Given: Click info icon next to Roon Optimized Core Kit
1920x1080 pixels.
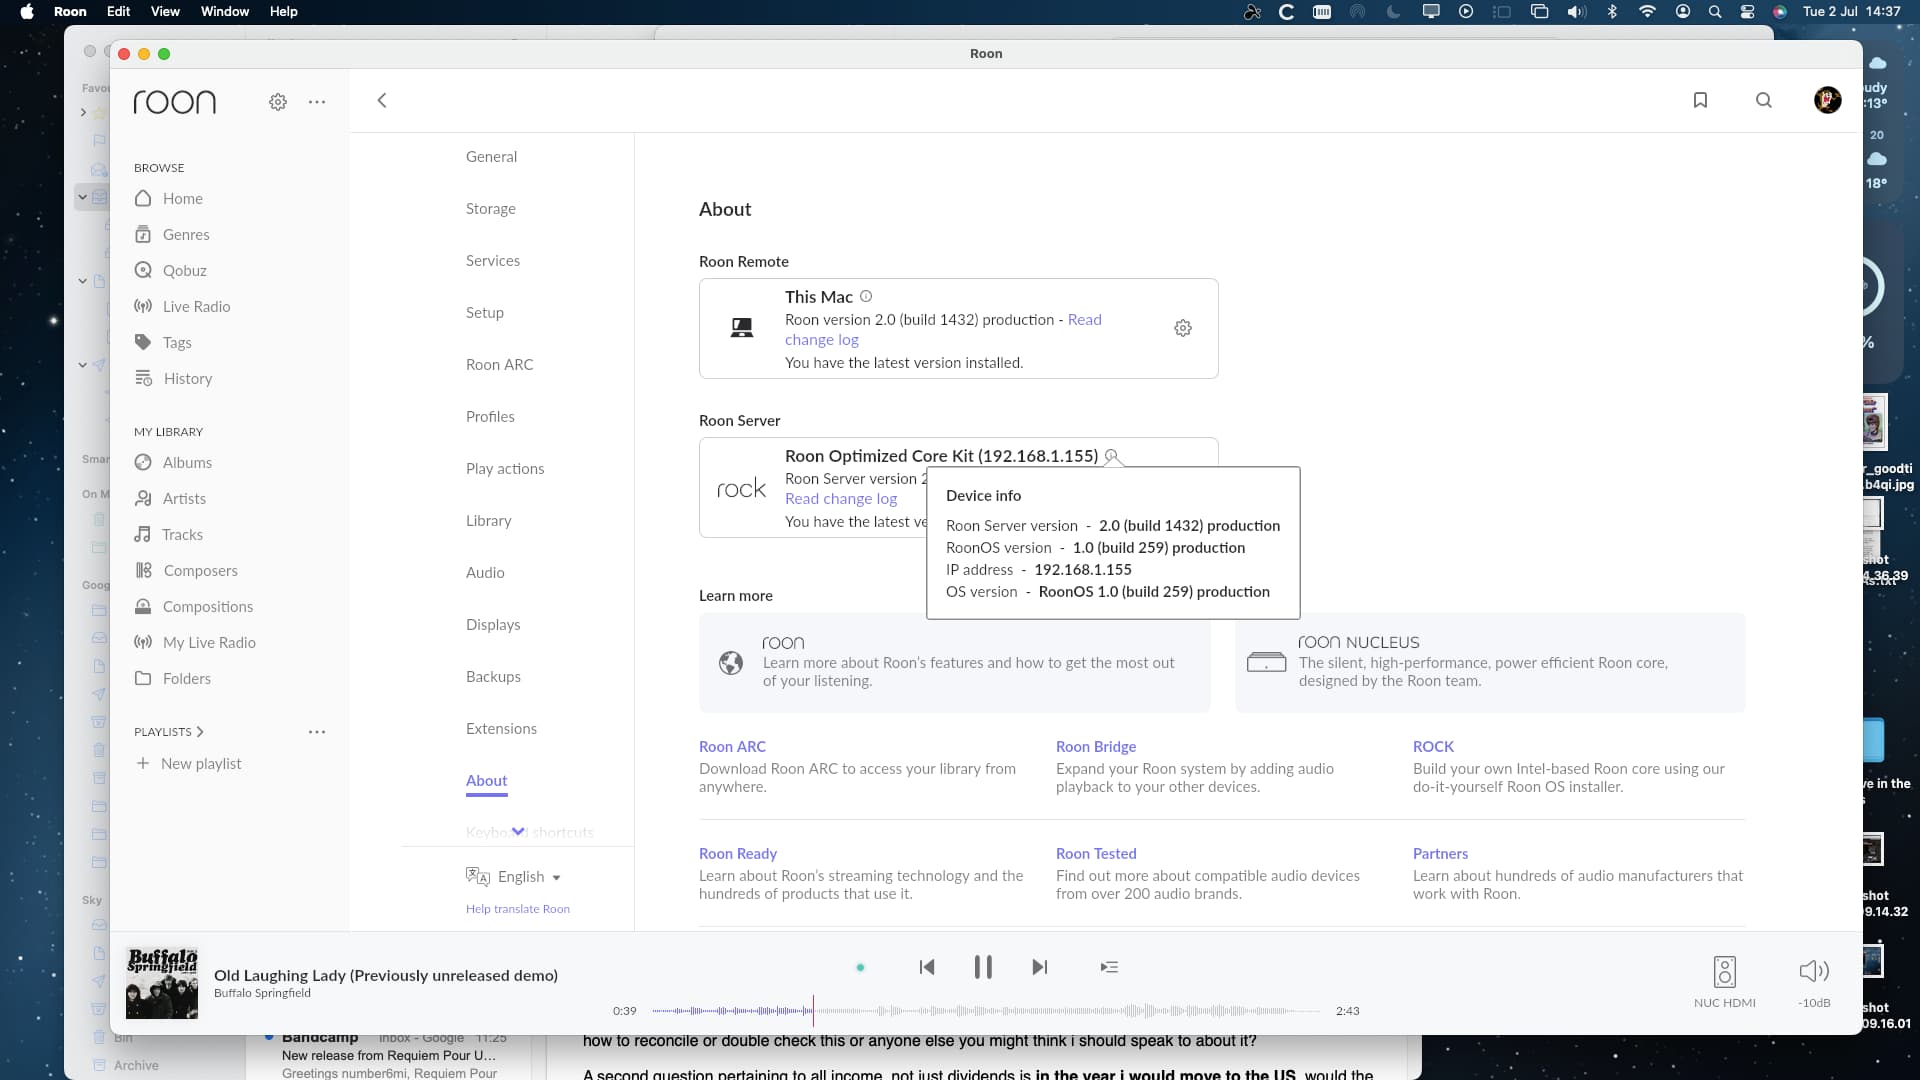Looking at the screenshot, I should [1111, 455].
